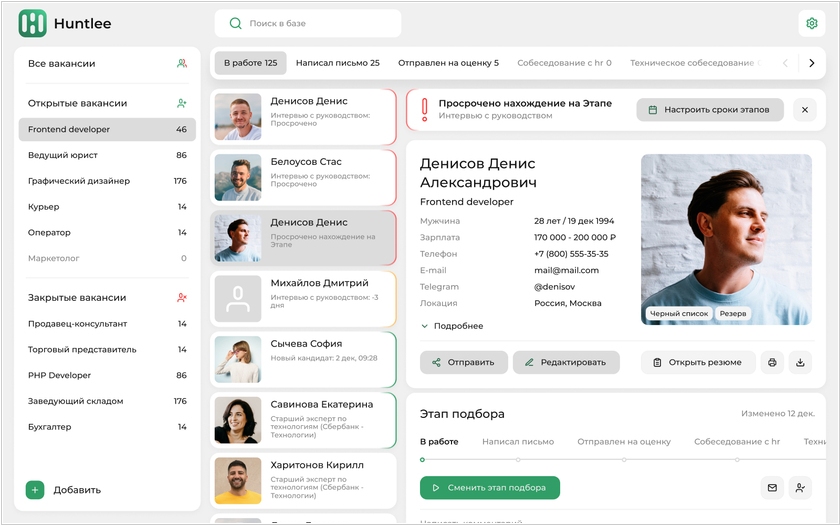The height and width of the screenshot is (525, 840).
Task: Click the @denisov Telegram handle
Action: click(x=554, y=287)
